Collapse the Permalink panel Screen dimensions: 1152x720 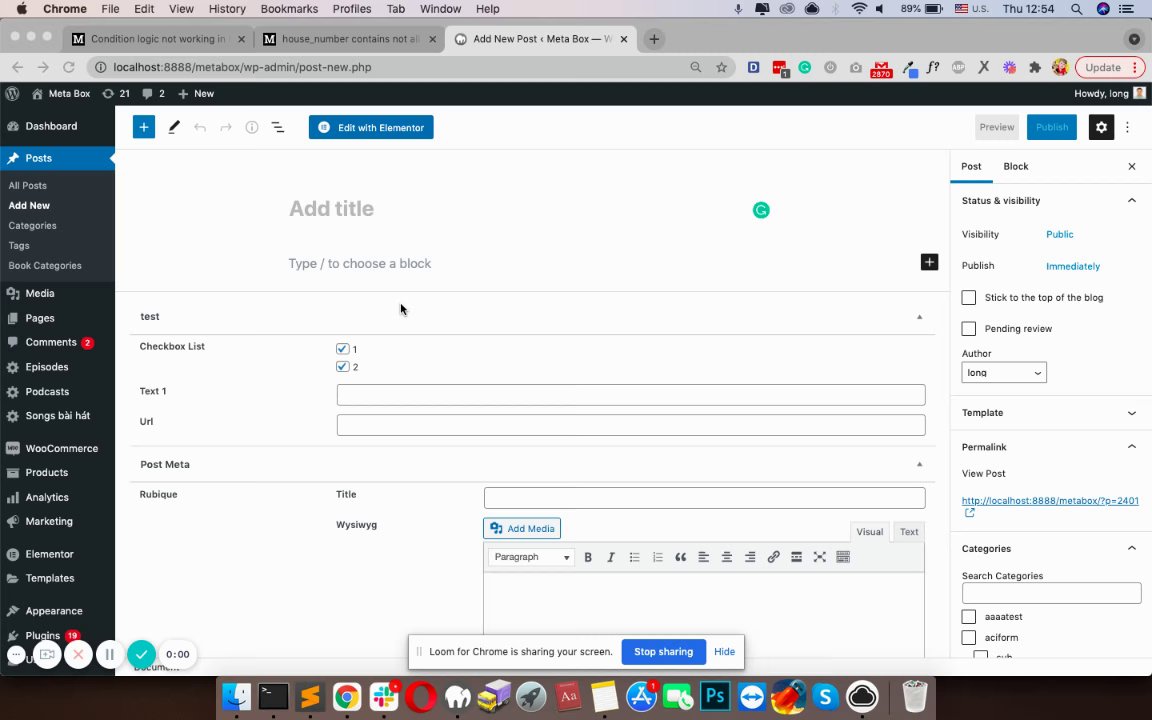pyautogui.click(x=1131, y=447)
